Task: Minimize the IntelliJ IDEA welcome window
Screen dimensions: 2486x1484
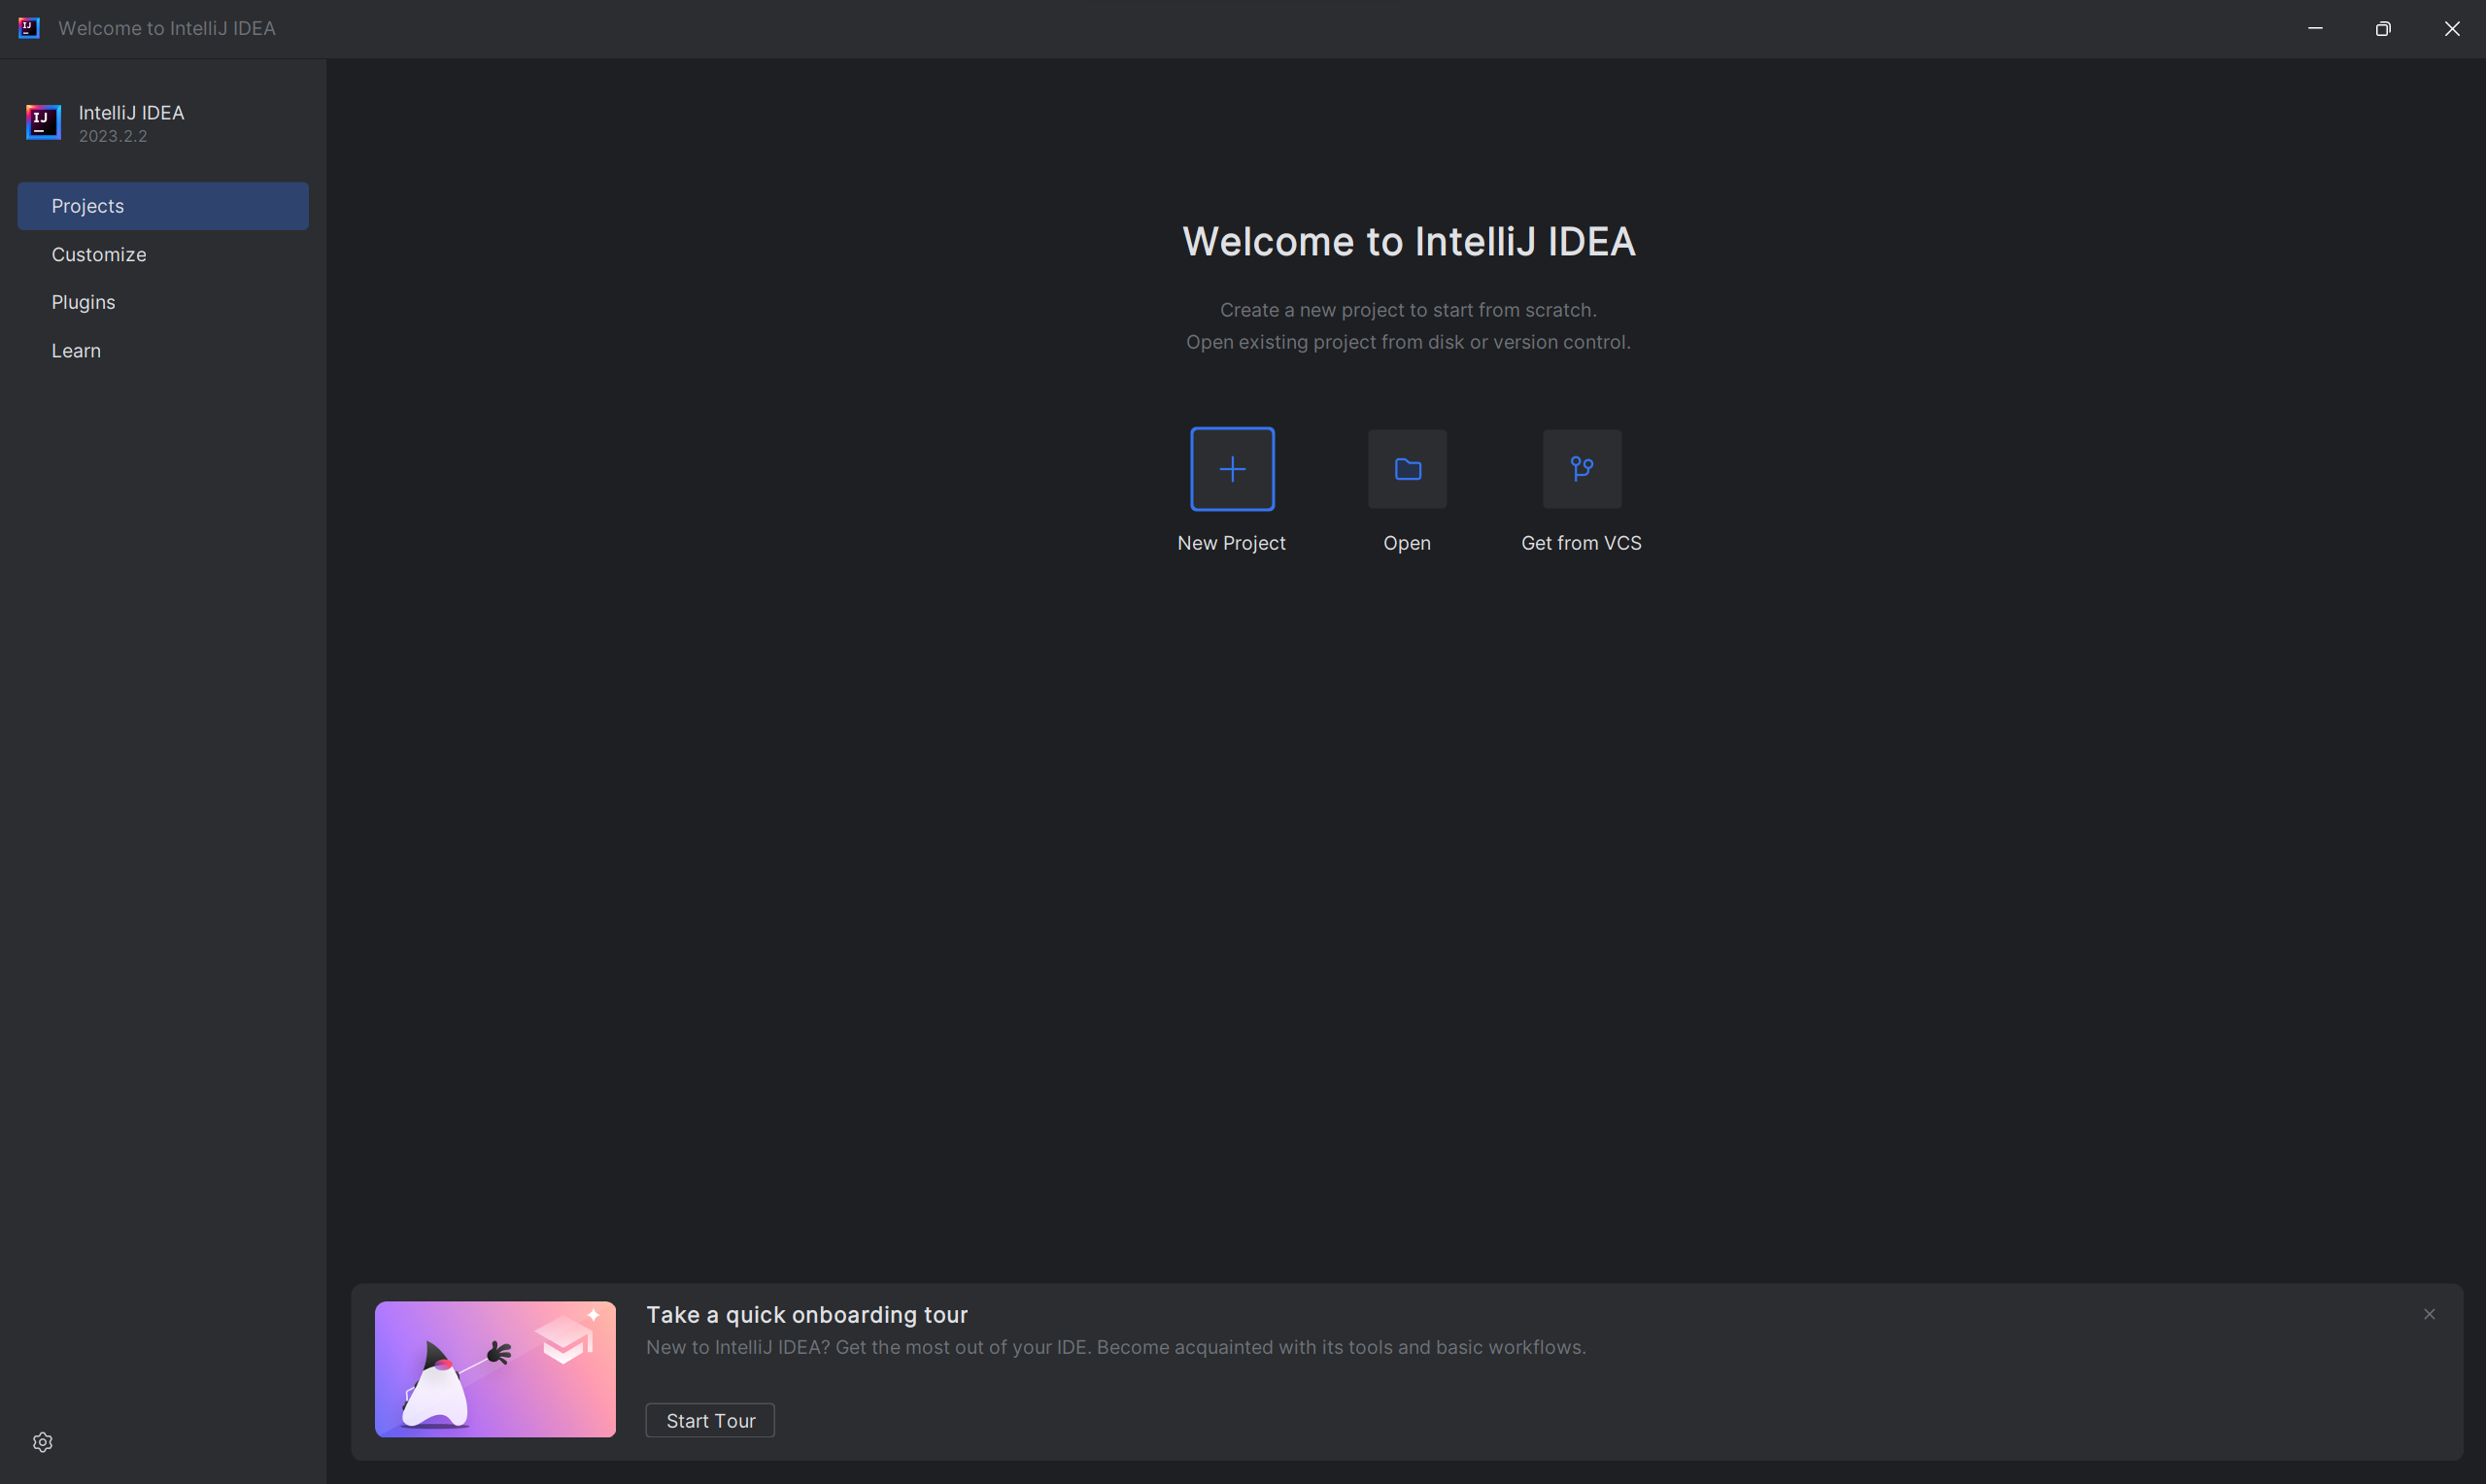Action: pos(2315,28)
